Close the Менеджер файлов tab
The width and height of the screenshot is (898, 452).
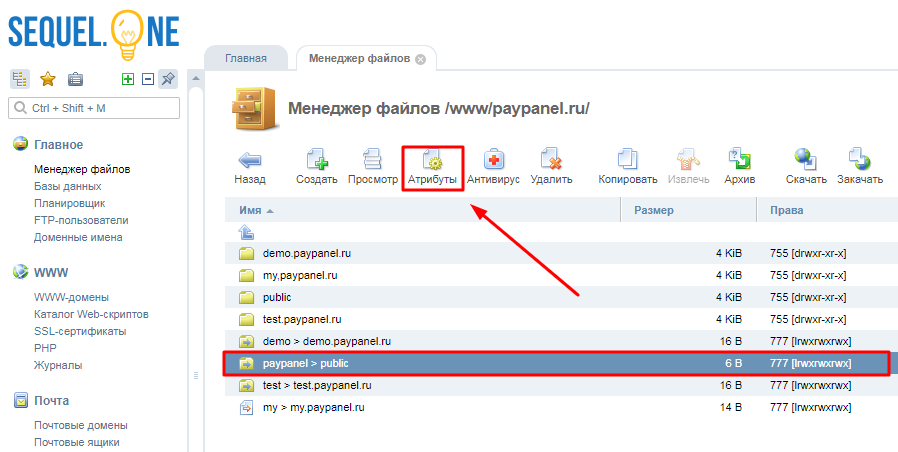coord(420,59)
